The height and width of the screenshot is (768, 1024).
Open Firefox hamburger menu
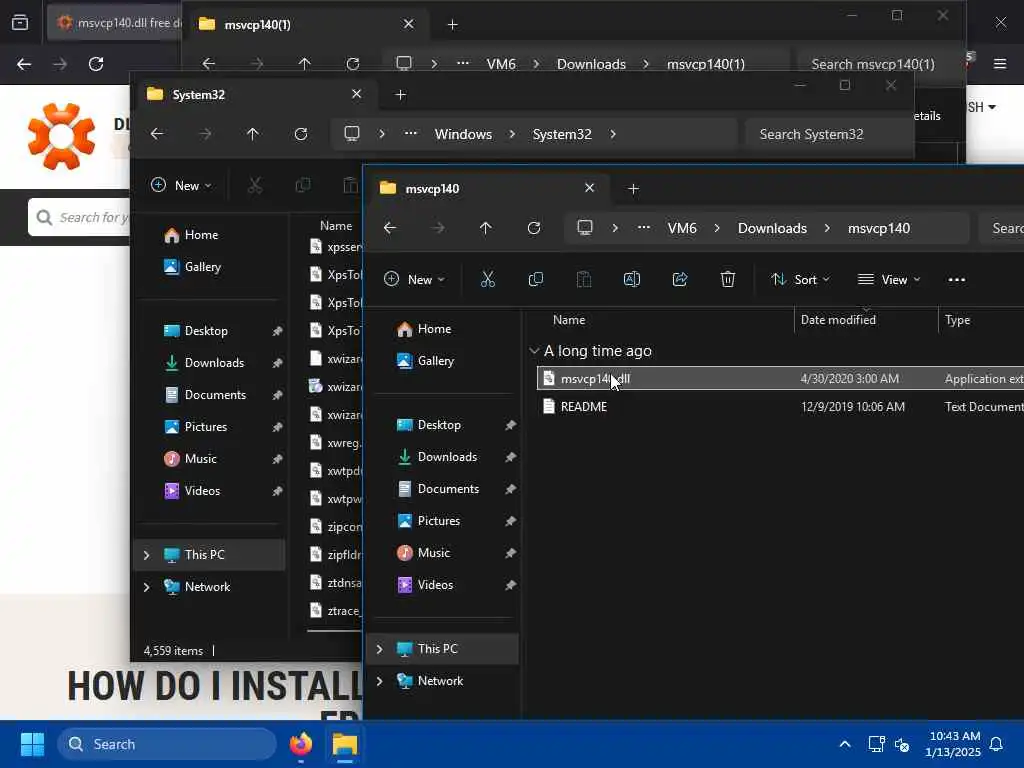[x=1000, y=64]
